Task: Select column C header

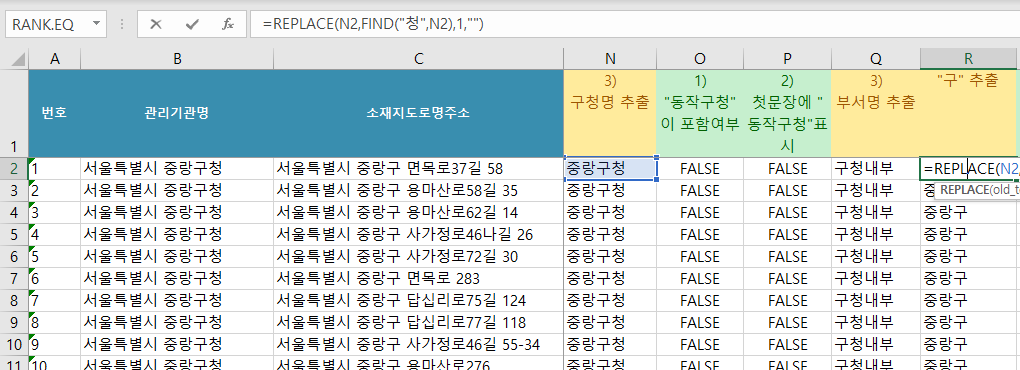Action: (418, 59)
